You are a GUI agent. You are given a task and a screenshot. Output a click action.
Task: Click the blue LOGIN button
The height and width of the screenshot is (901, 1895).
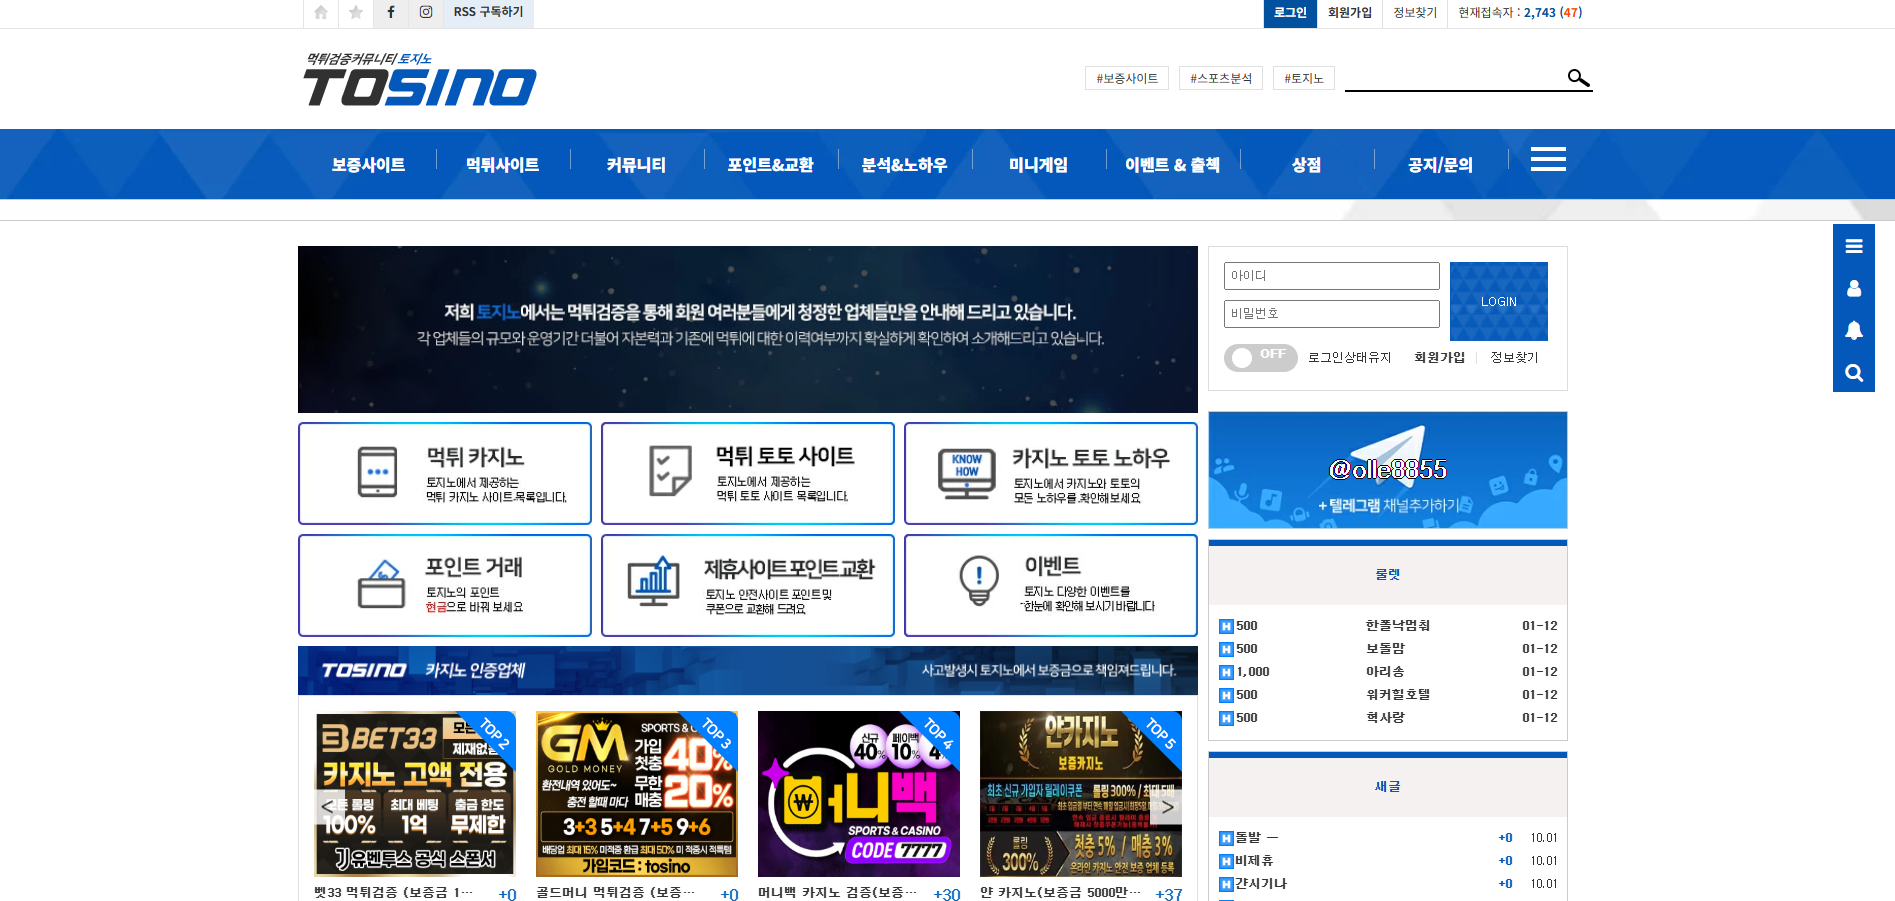pos(1498,301)
